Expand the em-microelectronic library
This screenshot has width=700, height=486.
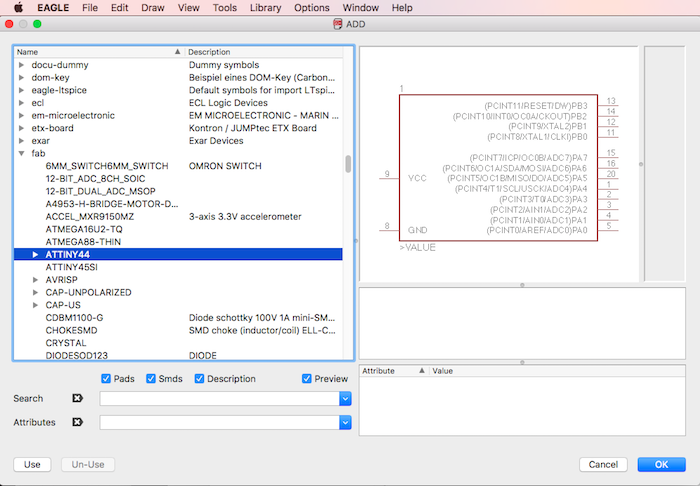21,115
